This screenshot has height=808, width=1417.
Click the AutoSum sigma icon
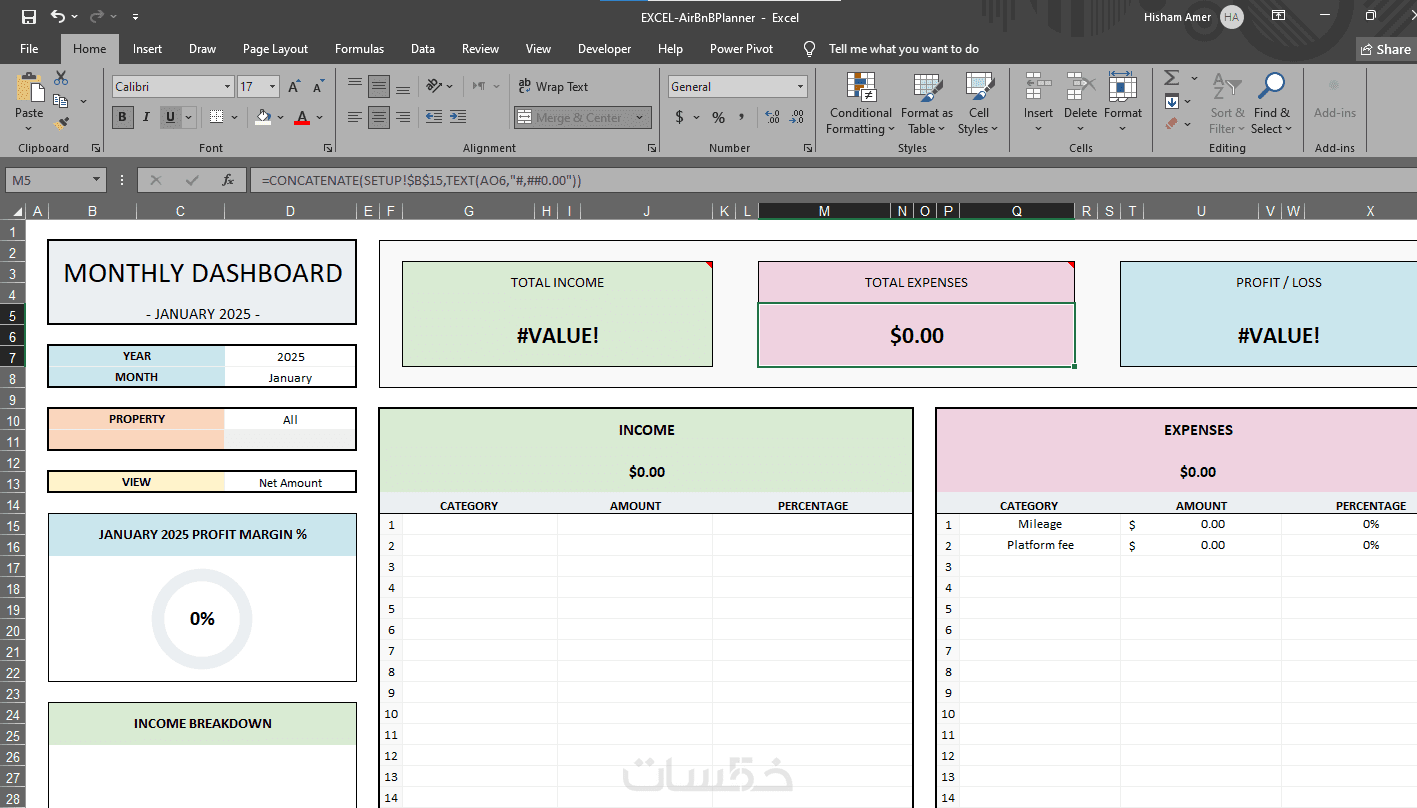pos(1172,78)
